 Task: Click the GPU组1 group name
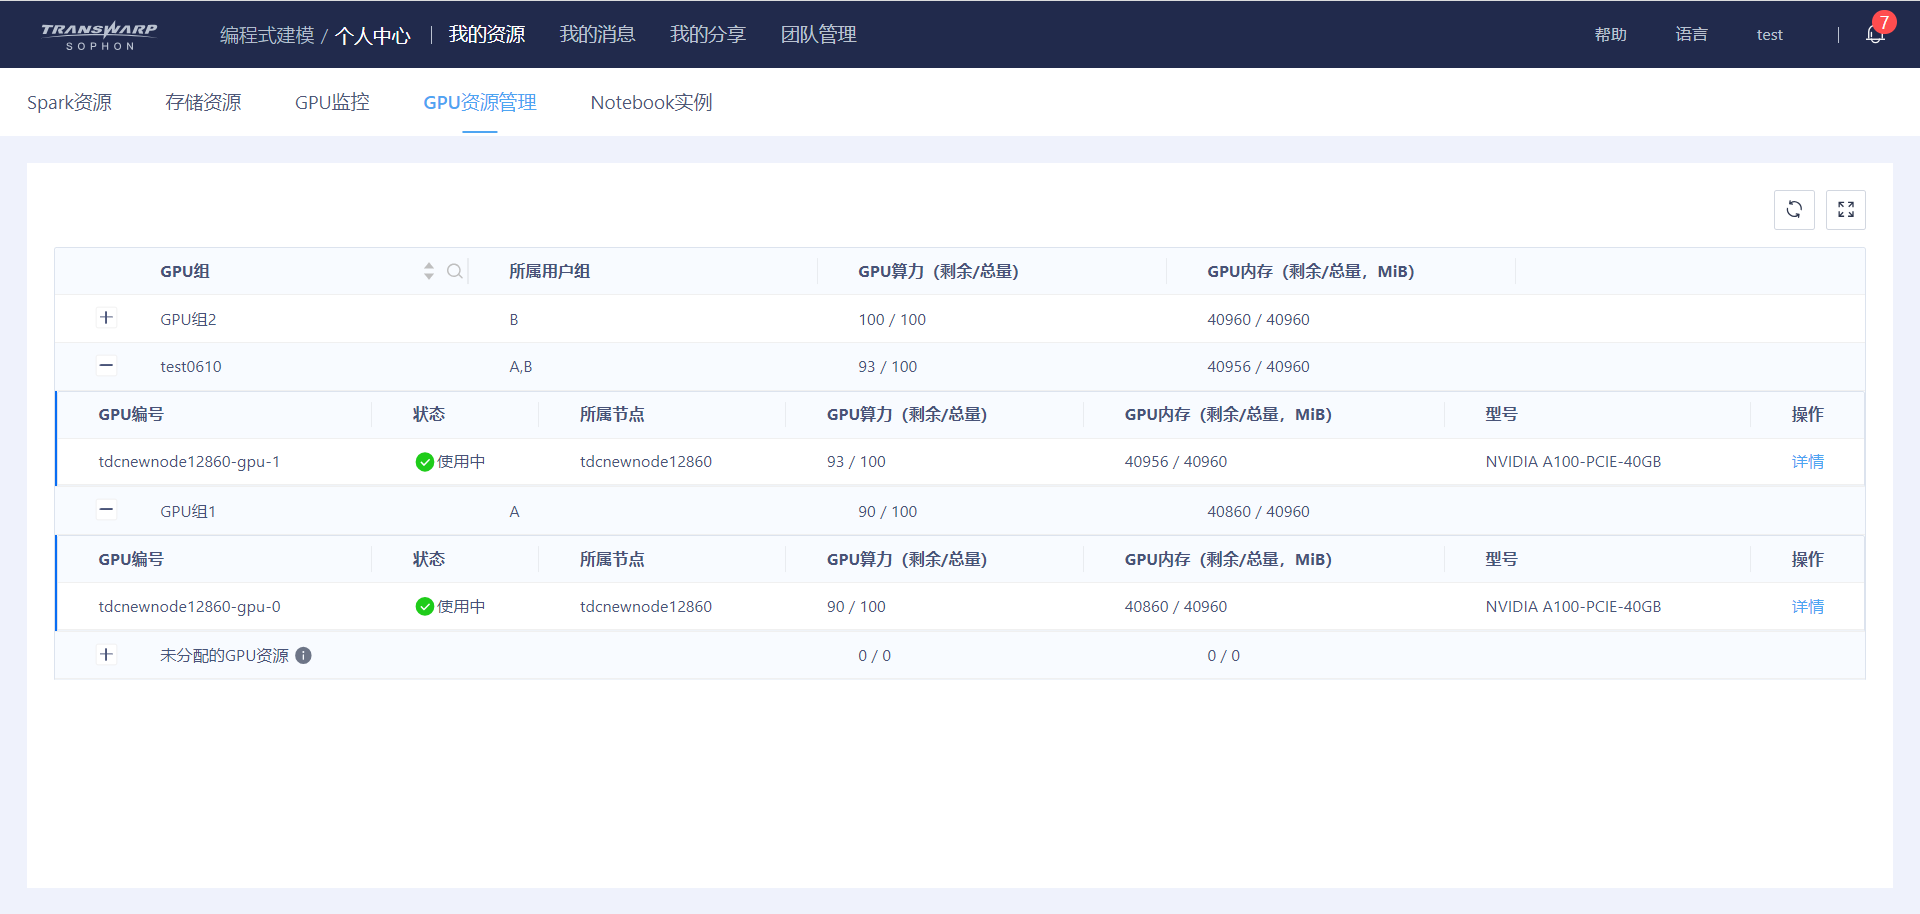pyautogui.click(x=188, y=511)
